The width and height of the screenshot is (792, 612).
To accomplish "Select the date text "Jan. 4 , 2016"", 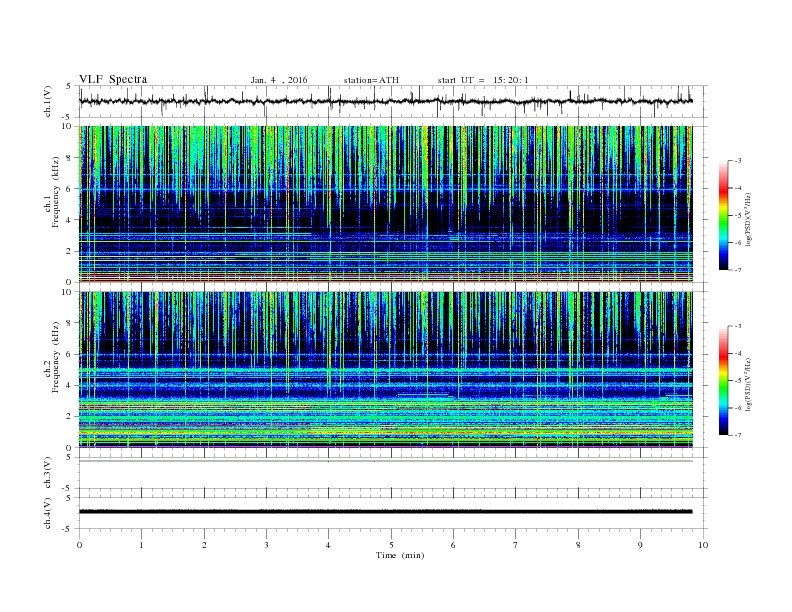I will click(279, 80).
